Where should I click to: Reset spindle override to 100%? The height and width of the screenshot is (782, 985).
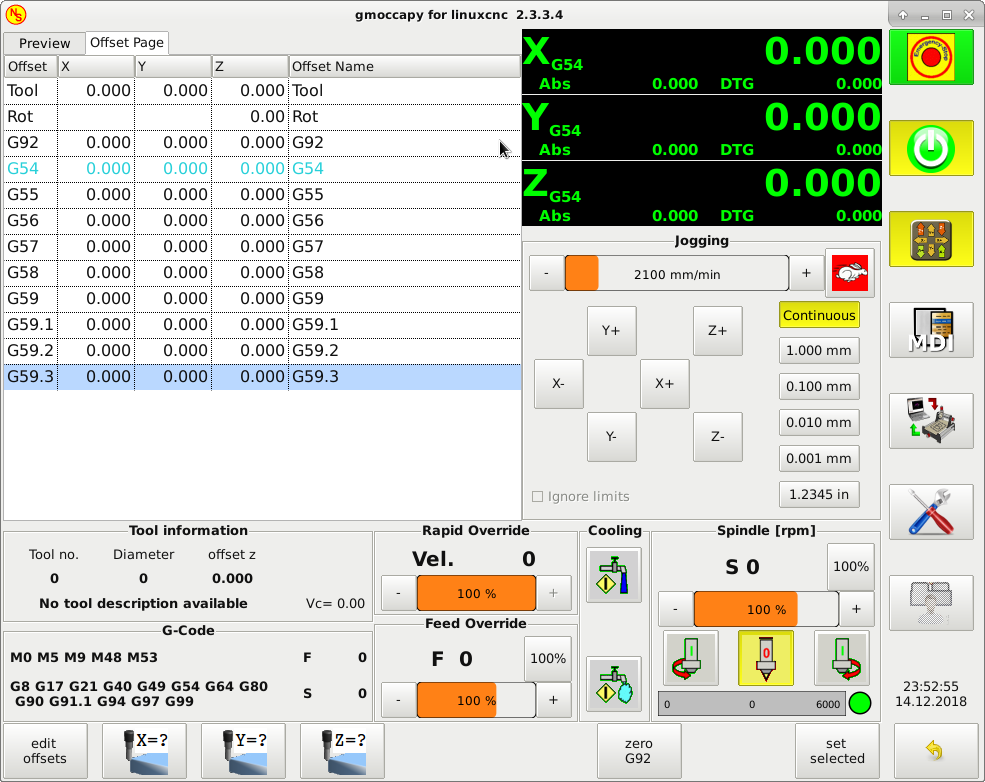(x=851, y=567)
